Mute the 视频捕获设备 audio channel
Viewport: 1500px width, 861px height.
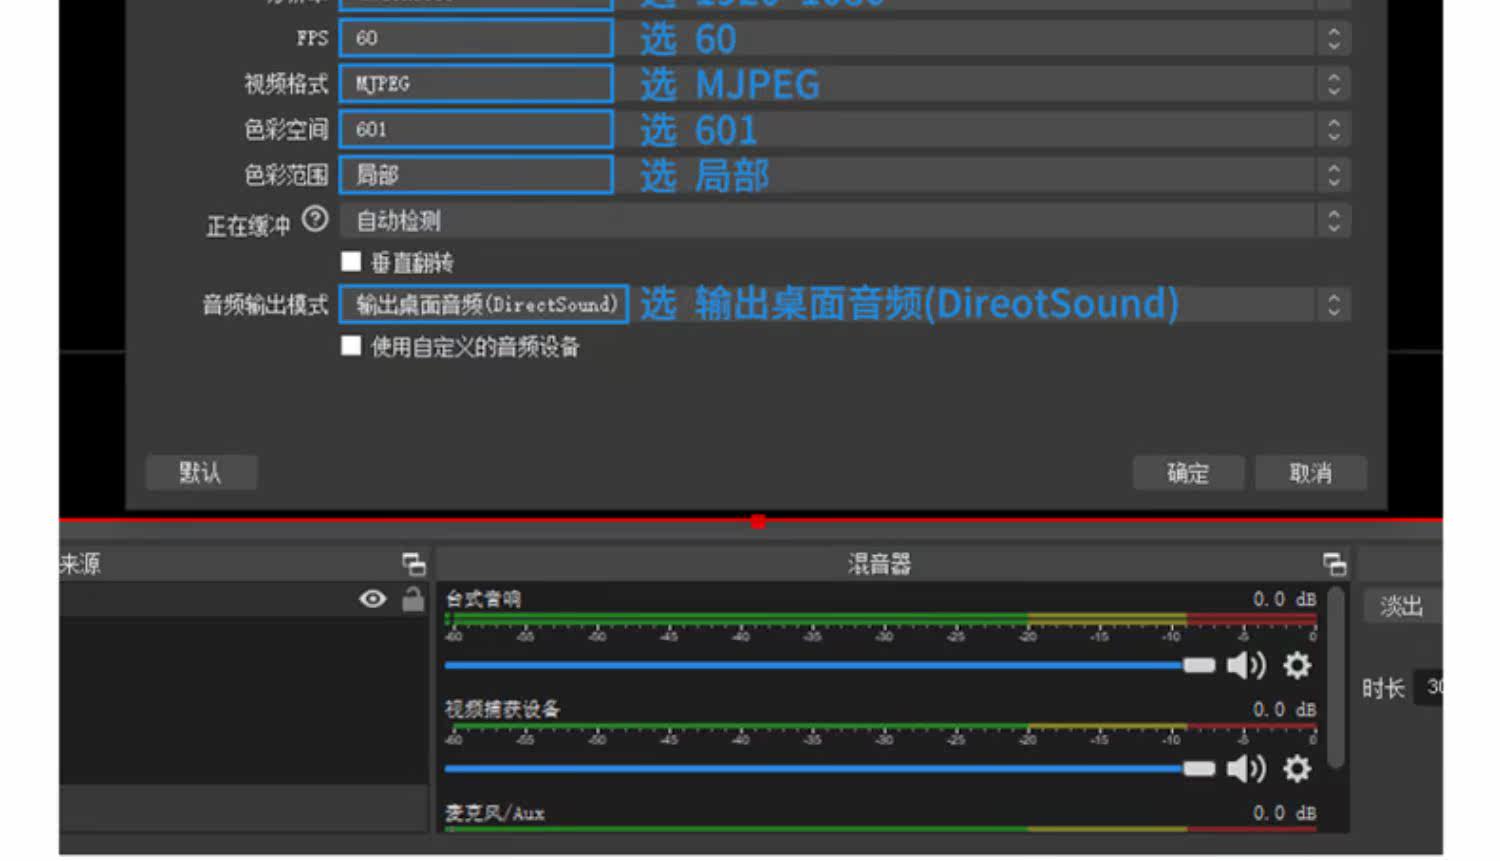[x=1246, y=768]
